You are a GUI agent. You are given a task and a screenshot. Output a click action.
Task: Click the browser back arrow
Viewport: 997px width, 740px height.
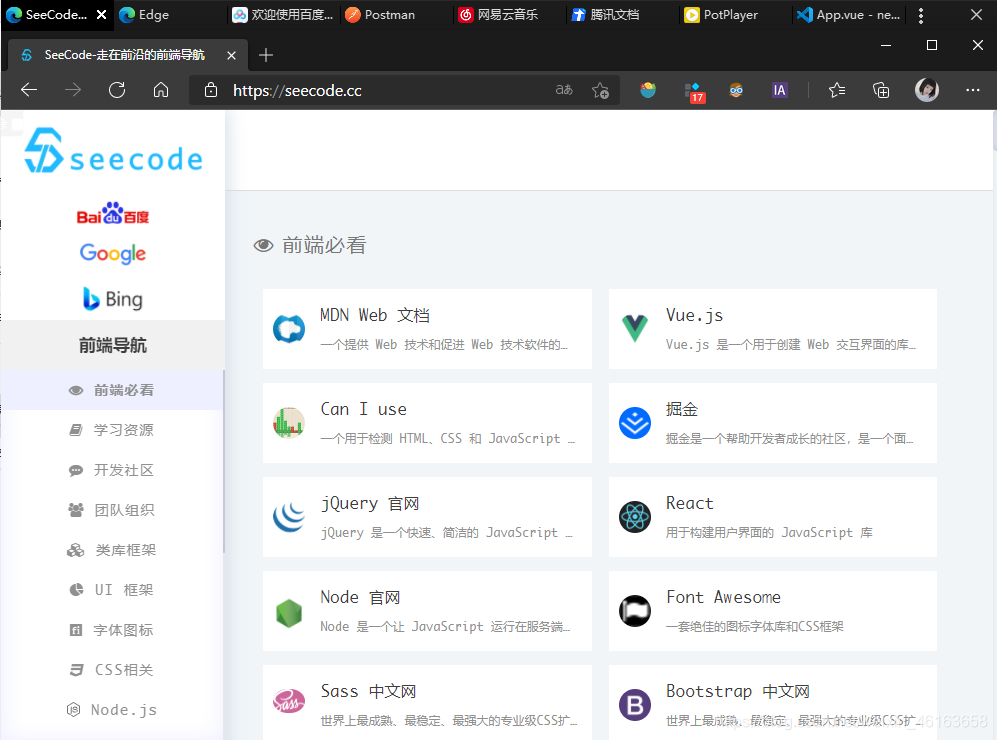(x=29, y=90)
